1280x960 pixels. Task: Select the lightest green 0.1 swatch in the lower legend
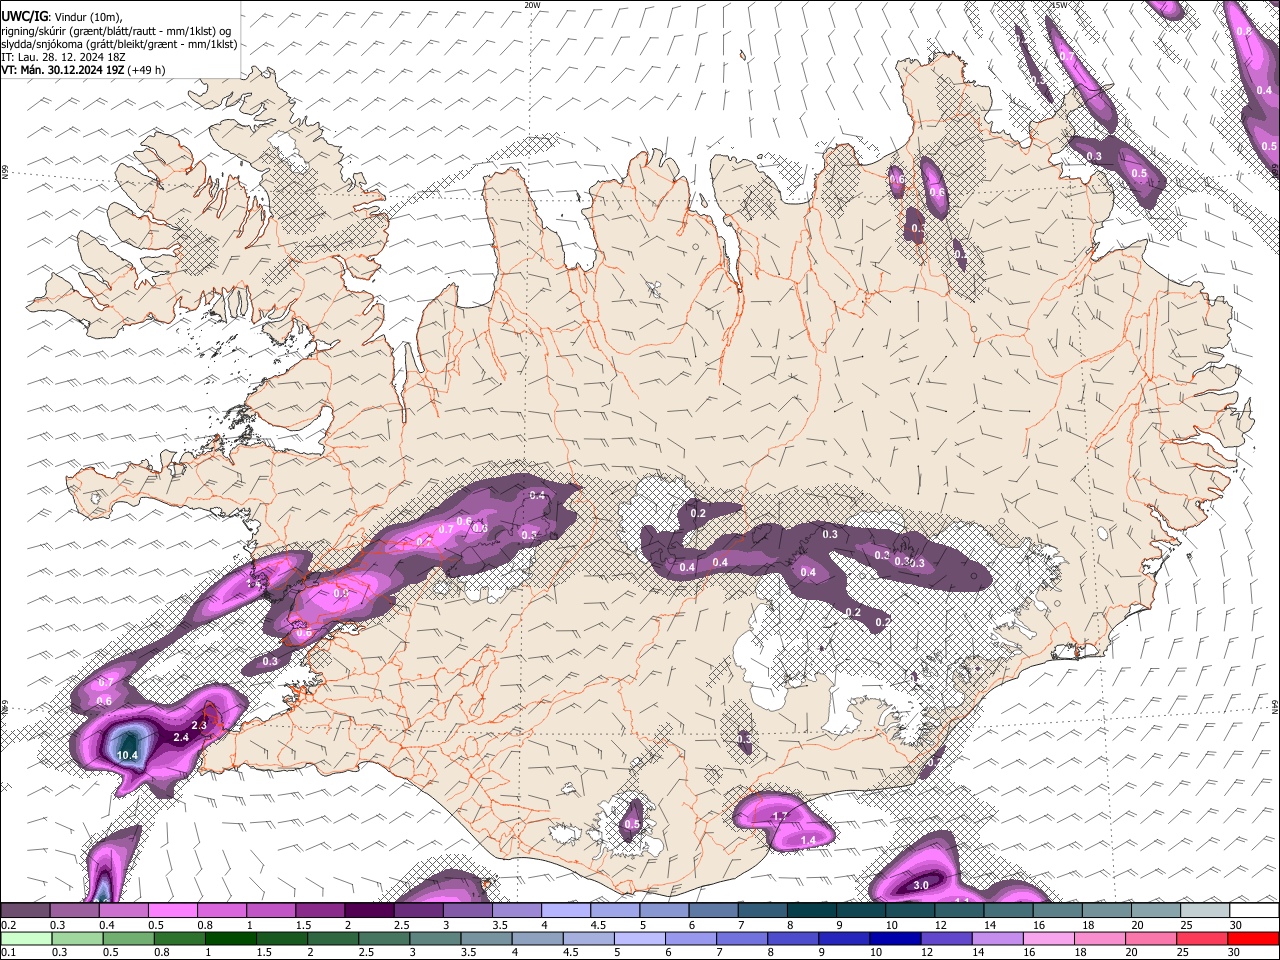point(26,938)
